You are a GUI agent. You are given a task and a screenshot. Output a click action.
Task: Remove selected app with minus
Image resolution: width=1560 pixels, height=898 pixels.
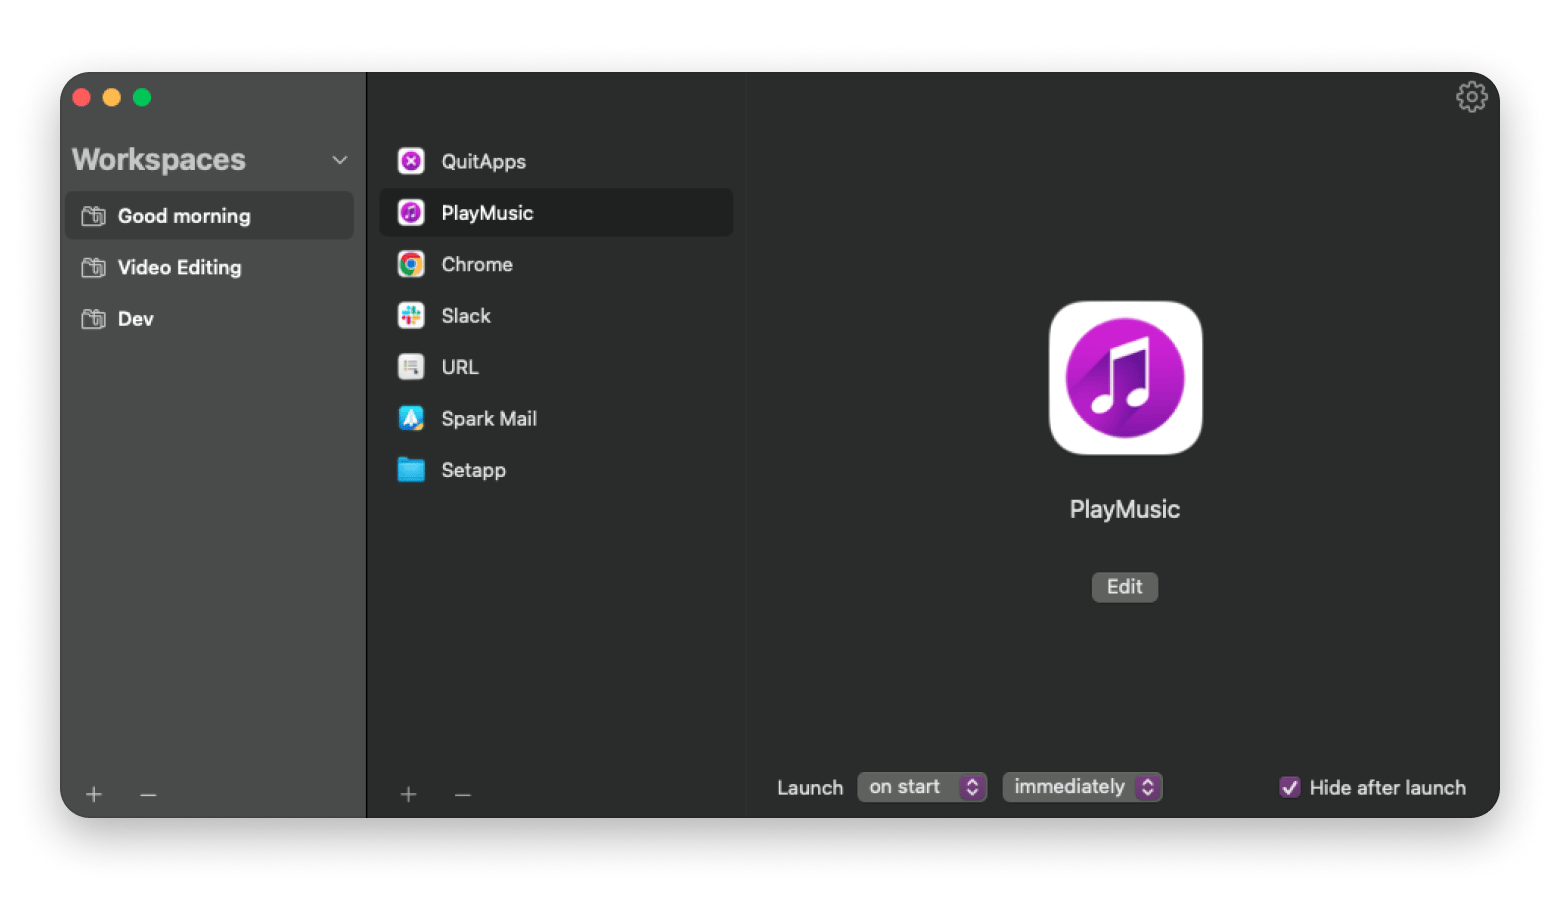coord(462,794)
